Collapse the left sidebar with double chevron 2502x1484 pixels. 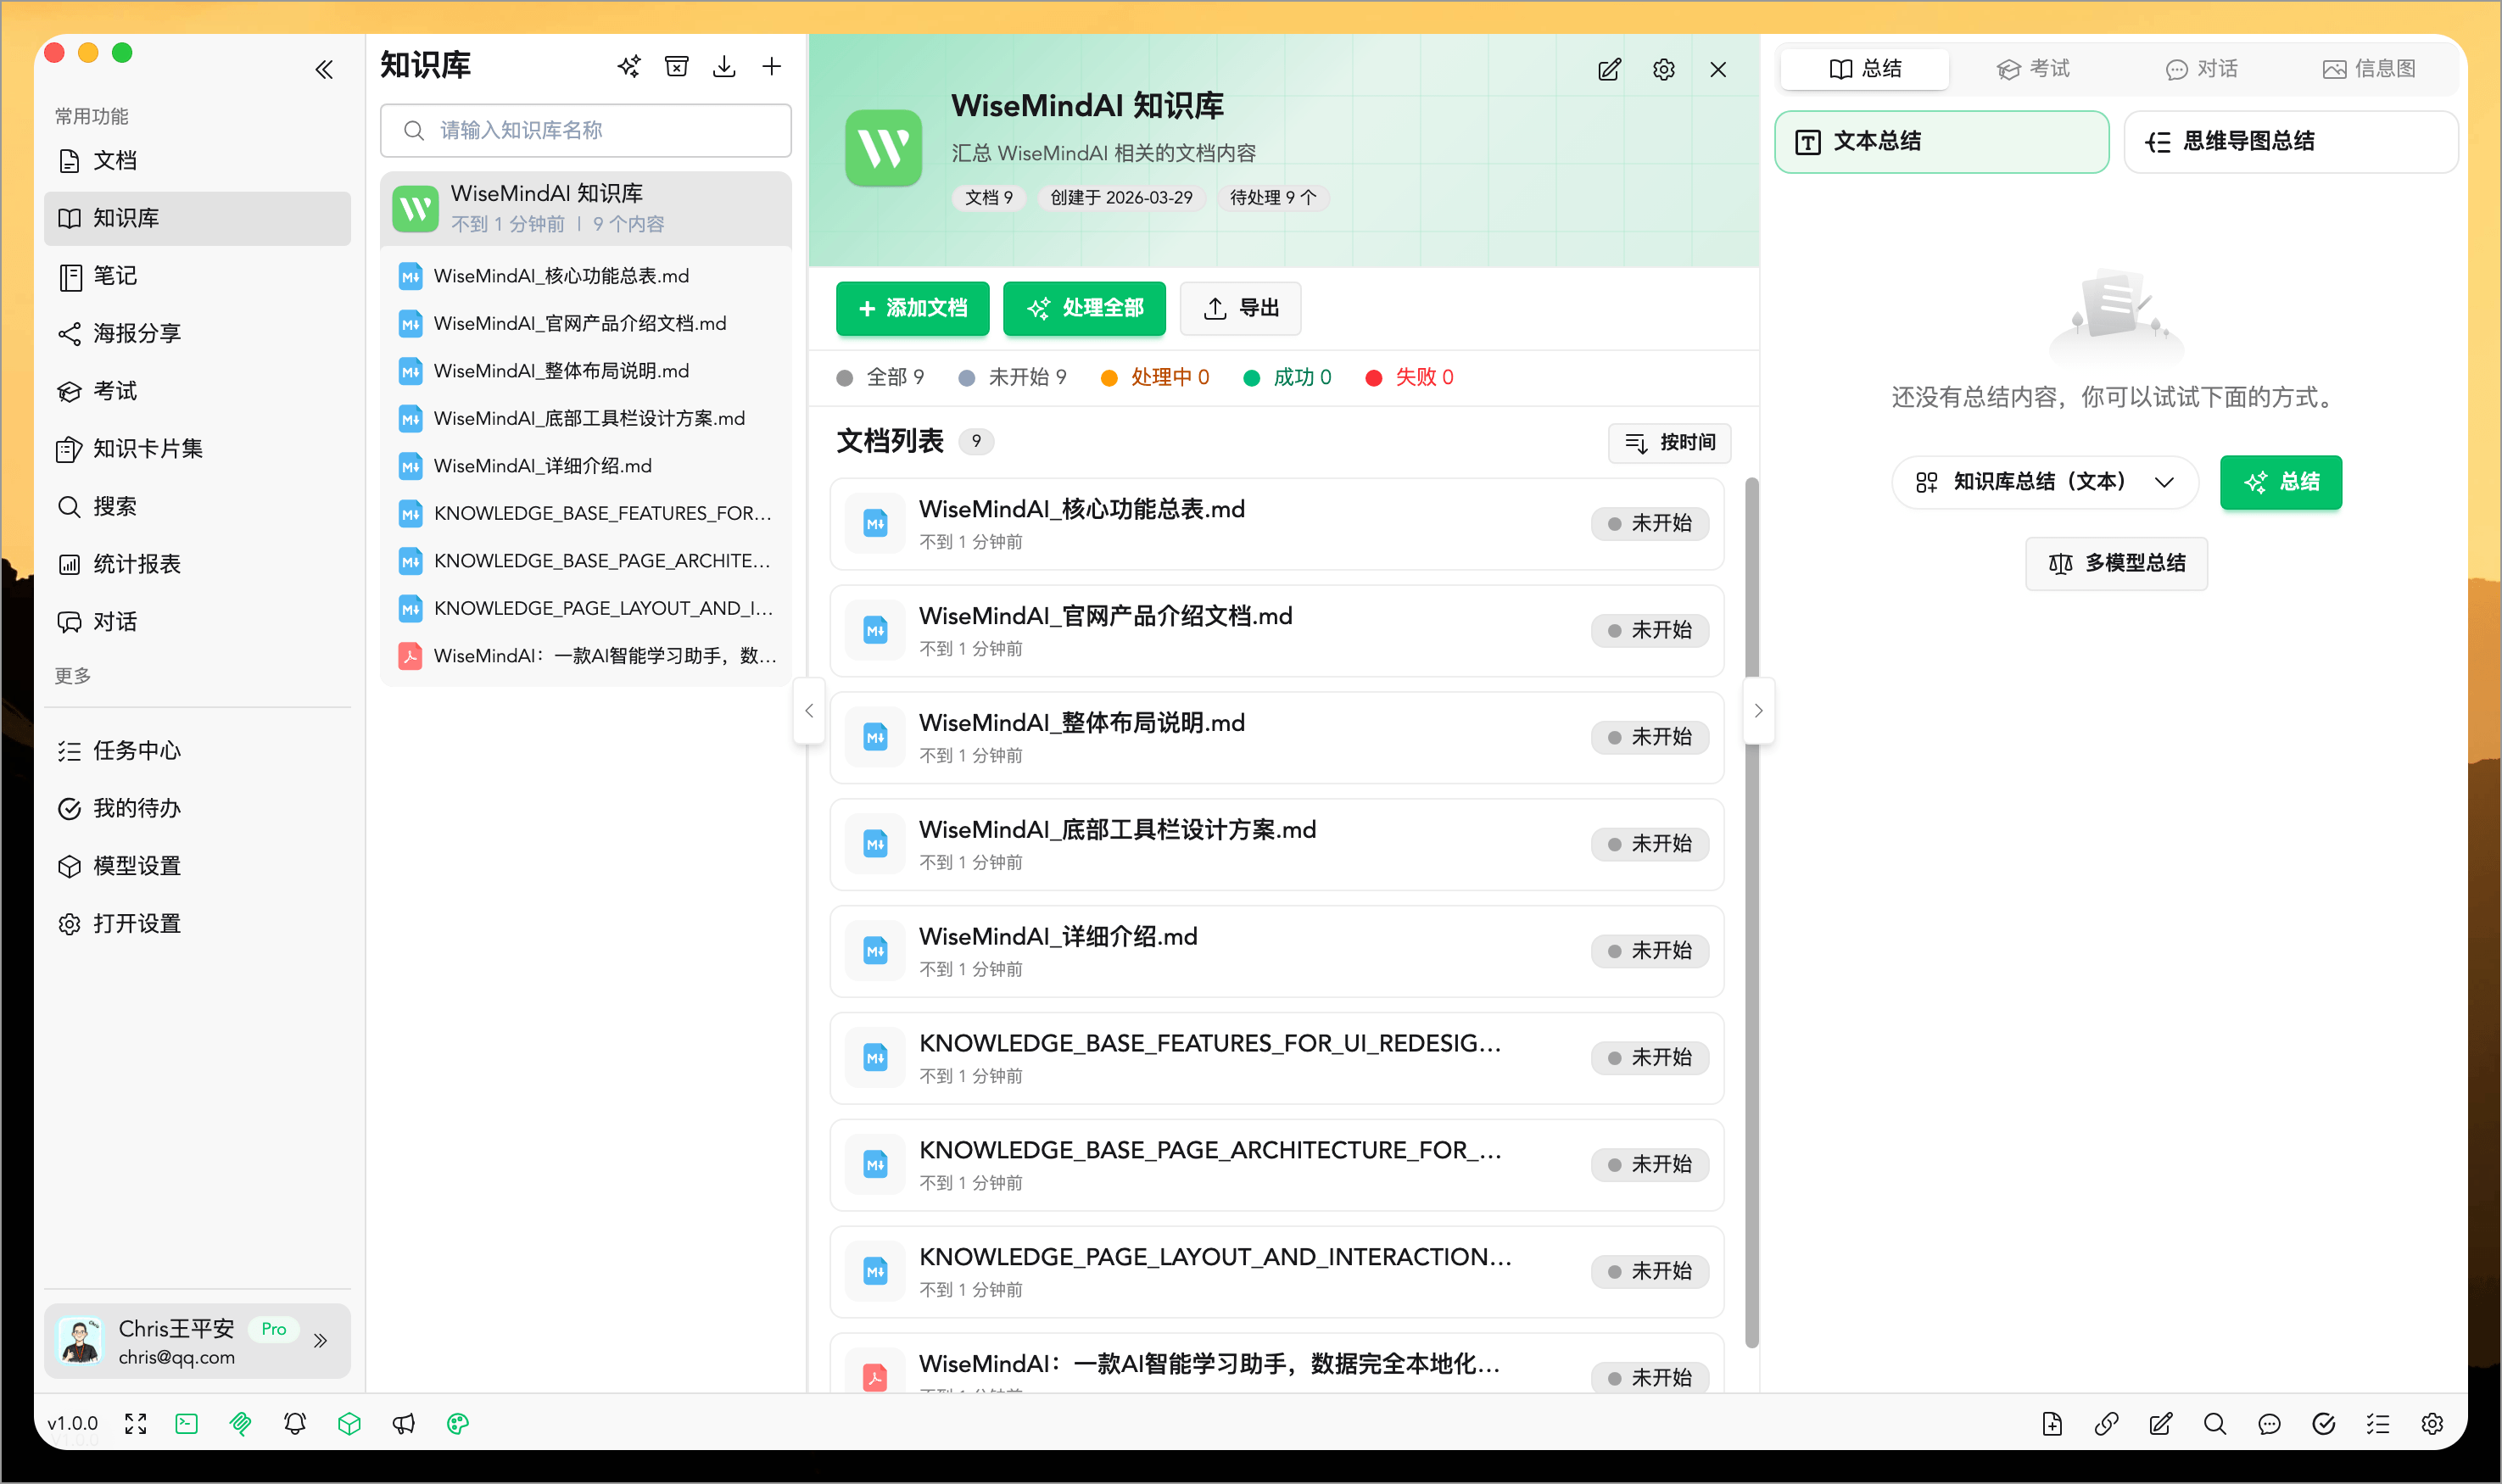324,69
